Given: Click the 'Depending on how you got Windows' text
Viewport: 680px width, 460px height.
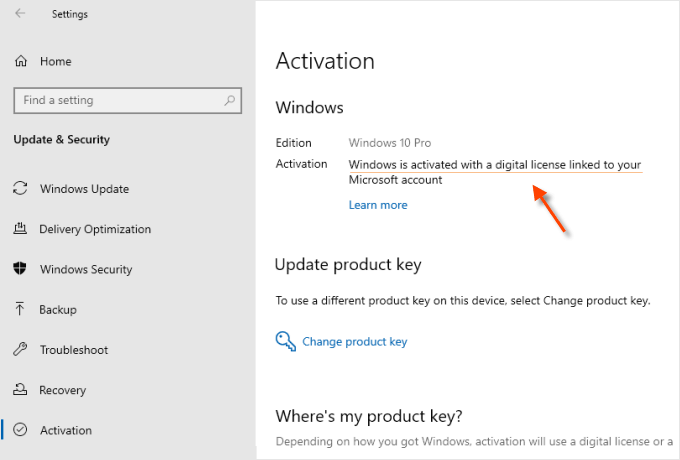Looking at the screenshot, I should 475,441.
